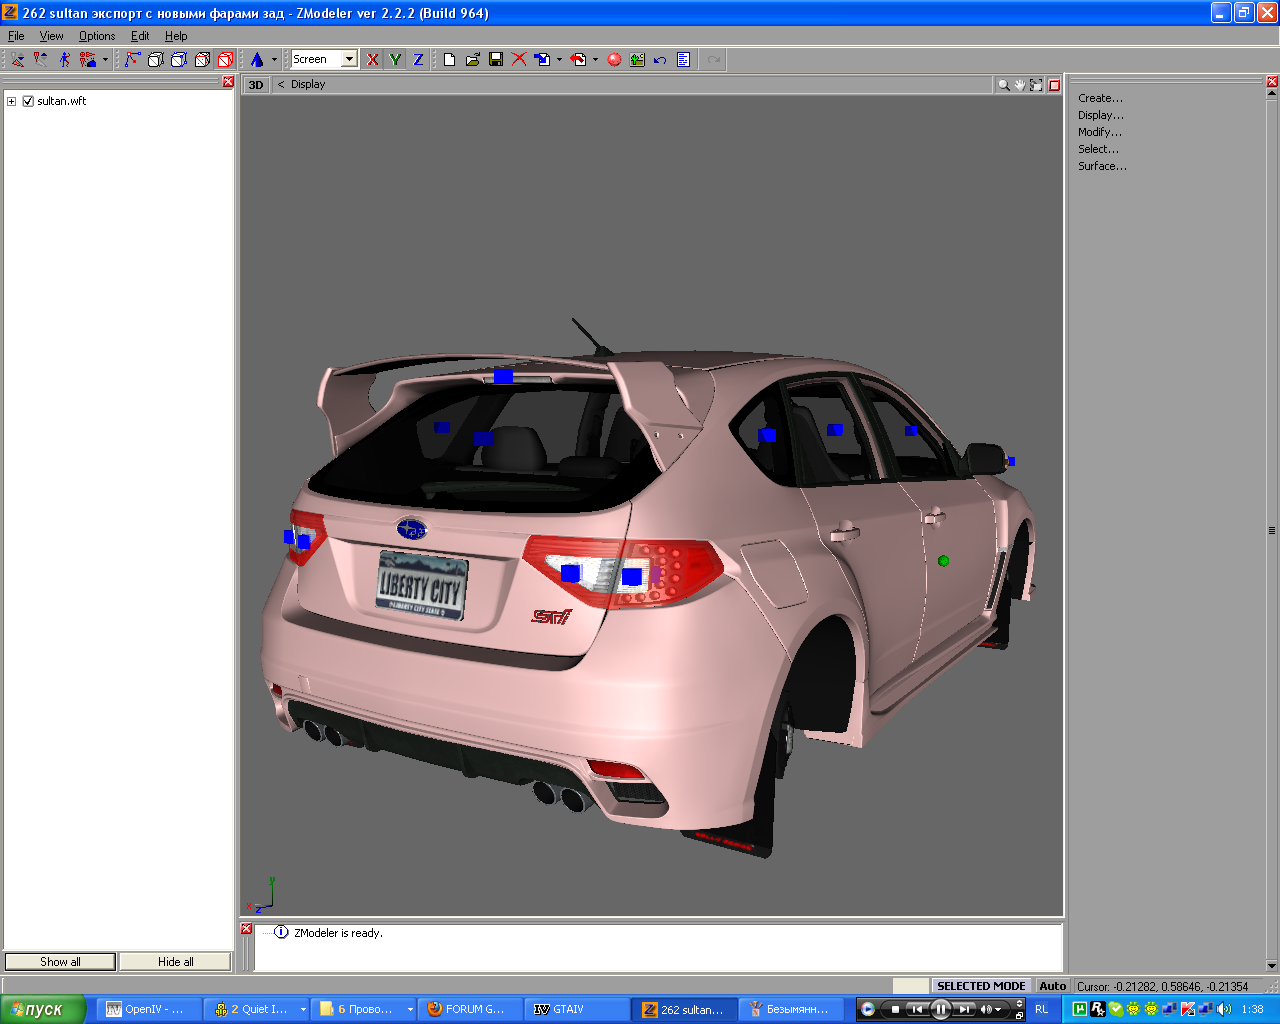1280x1024 pixels.
Task: Click the red sphere materials icon
Action: tap(614, 60)
